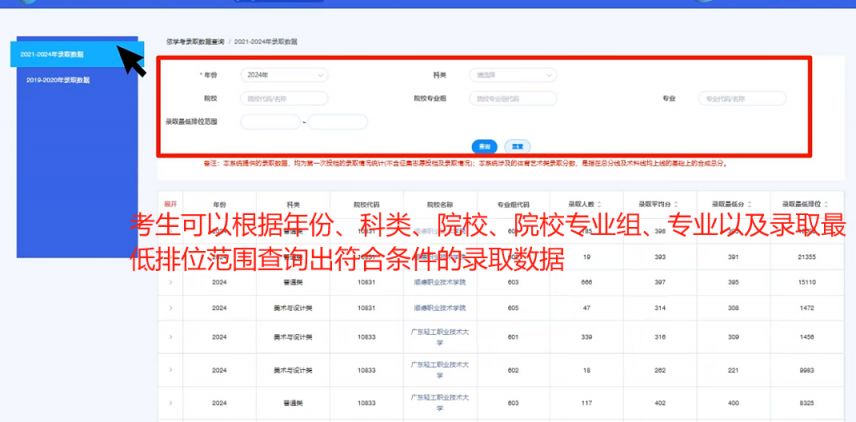Screen dimensions: 856x422
Task: Sort table by 录取最低排位 column sort icon
Action: (x=827, y=204)
